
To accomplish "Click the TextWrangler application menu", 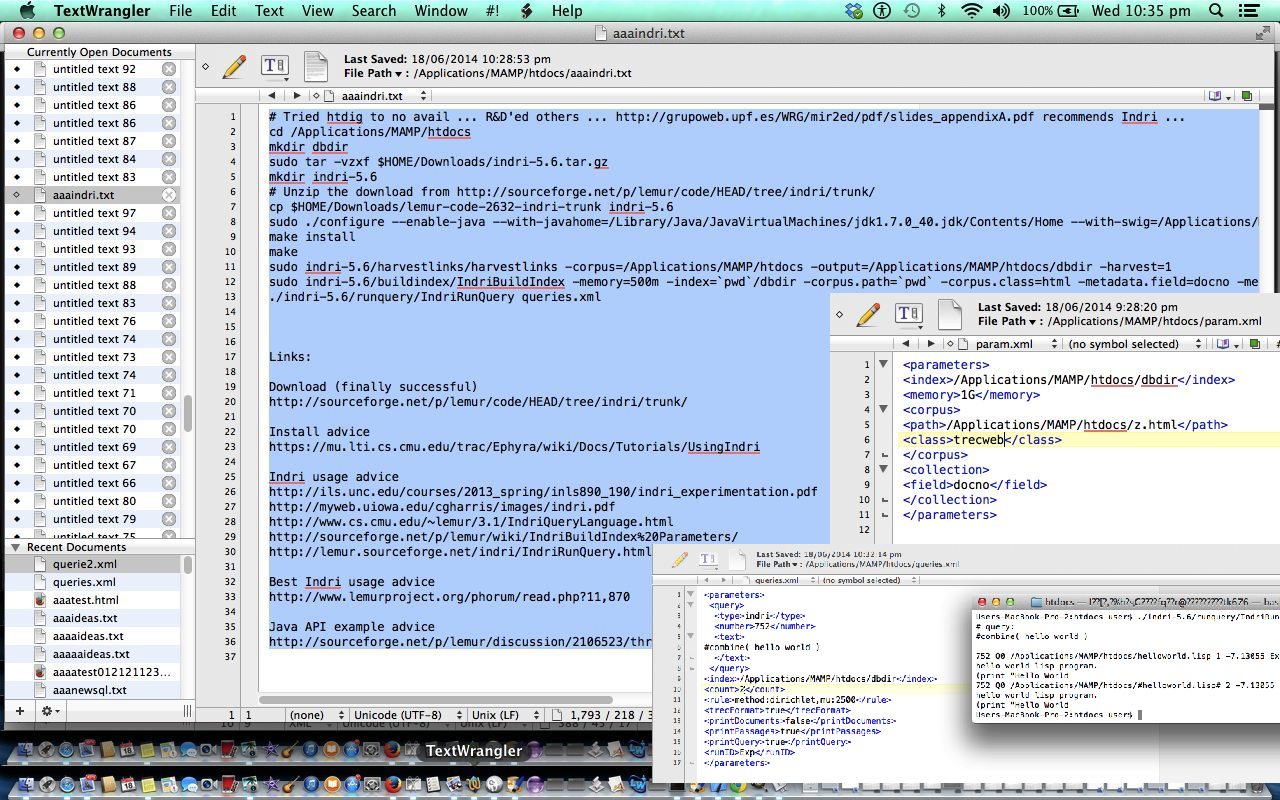I will [101, 11].
